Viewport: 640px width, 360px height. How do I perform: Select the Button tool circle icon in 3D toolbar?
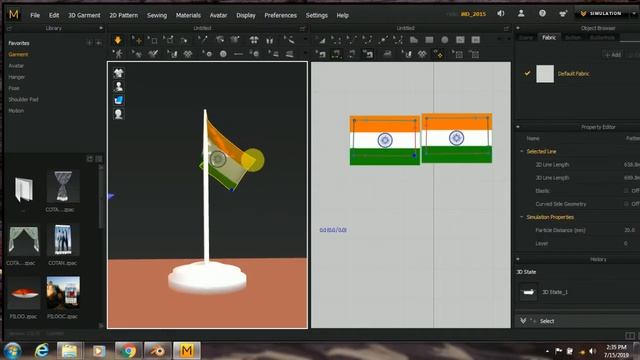coord(223,54)
